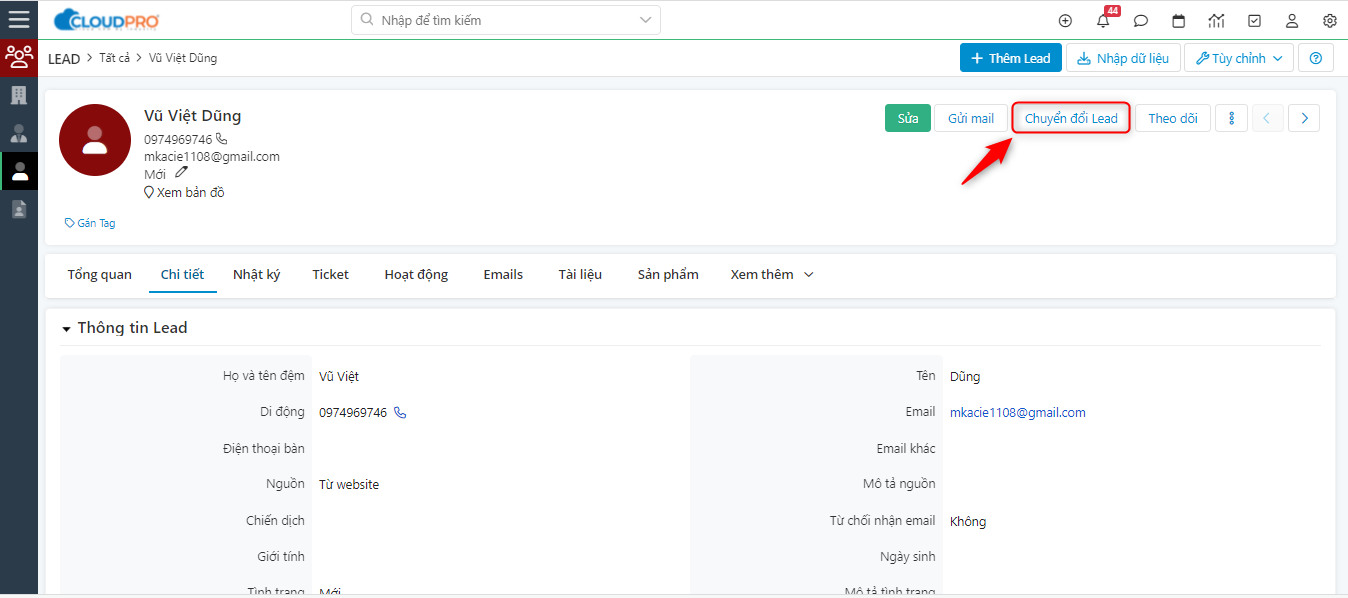Switch to the Tổng quan tab
This screenshot has height=598, width=1348.
pos(99,274)
